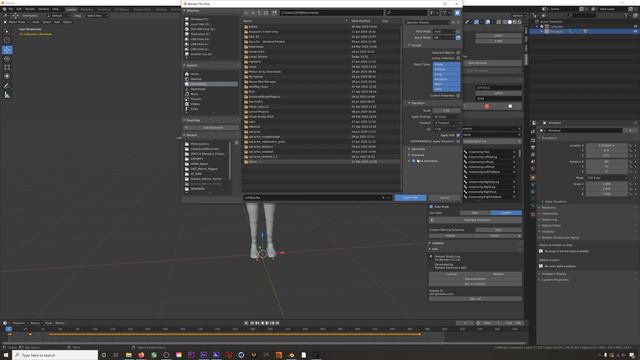Go to parent directory in file browser
This screenshot has height=360, width=640.
point(259,13)
